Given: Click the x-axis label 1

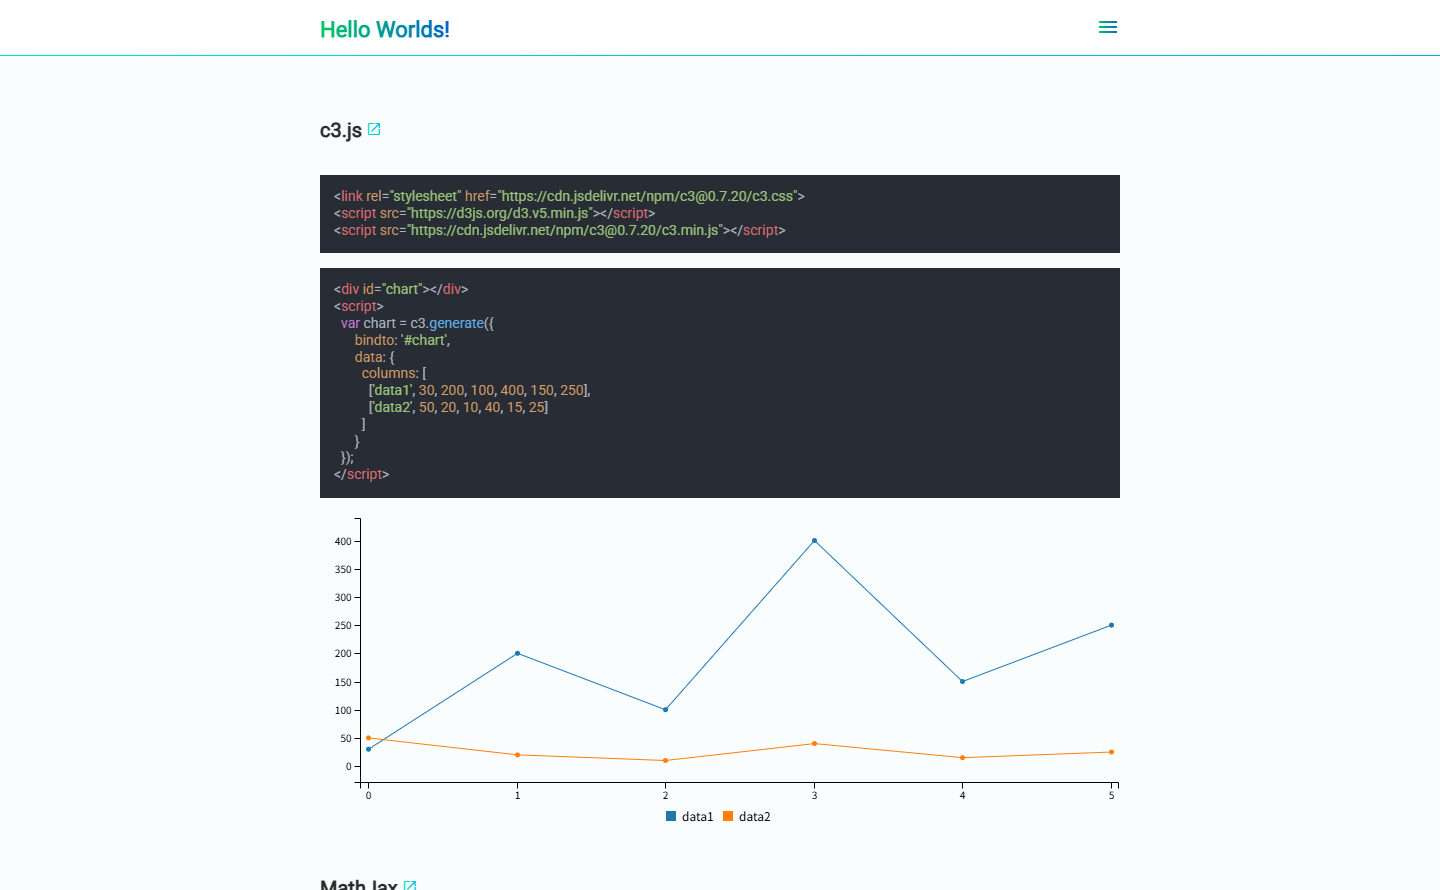Looking at the screenshot, I should click(517, 796).
